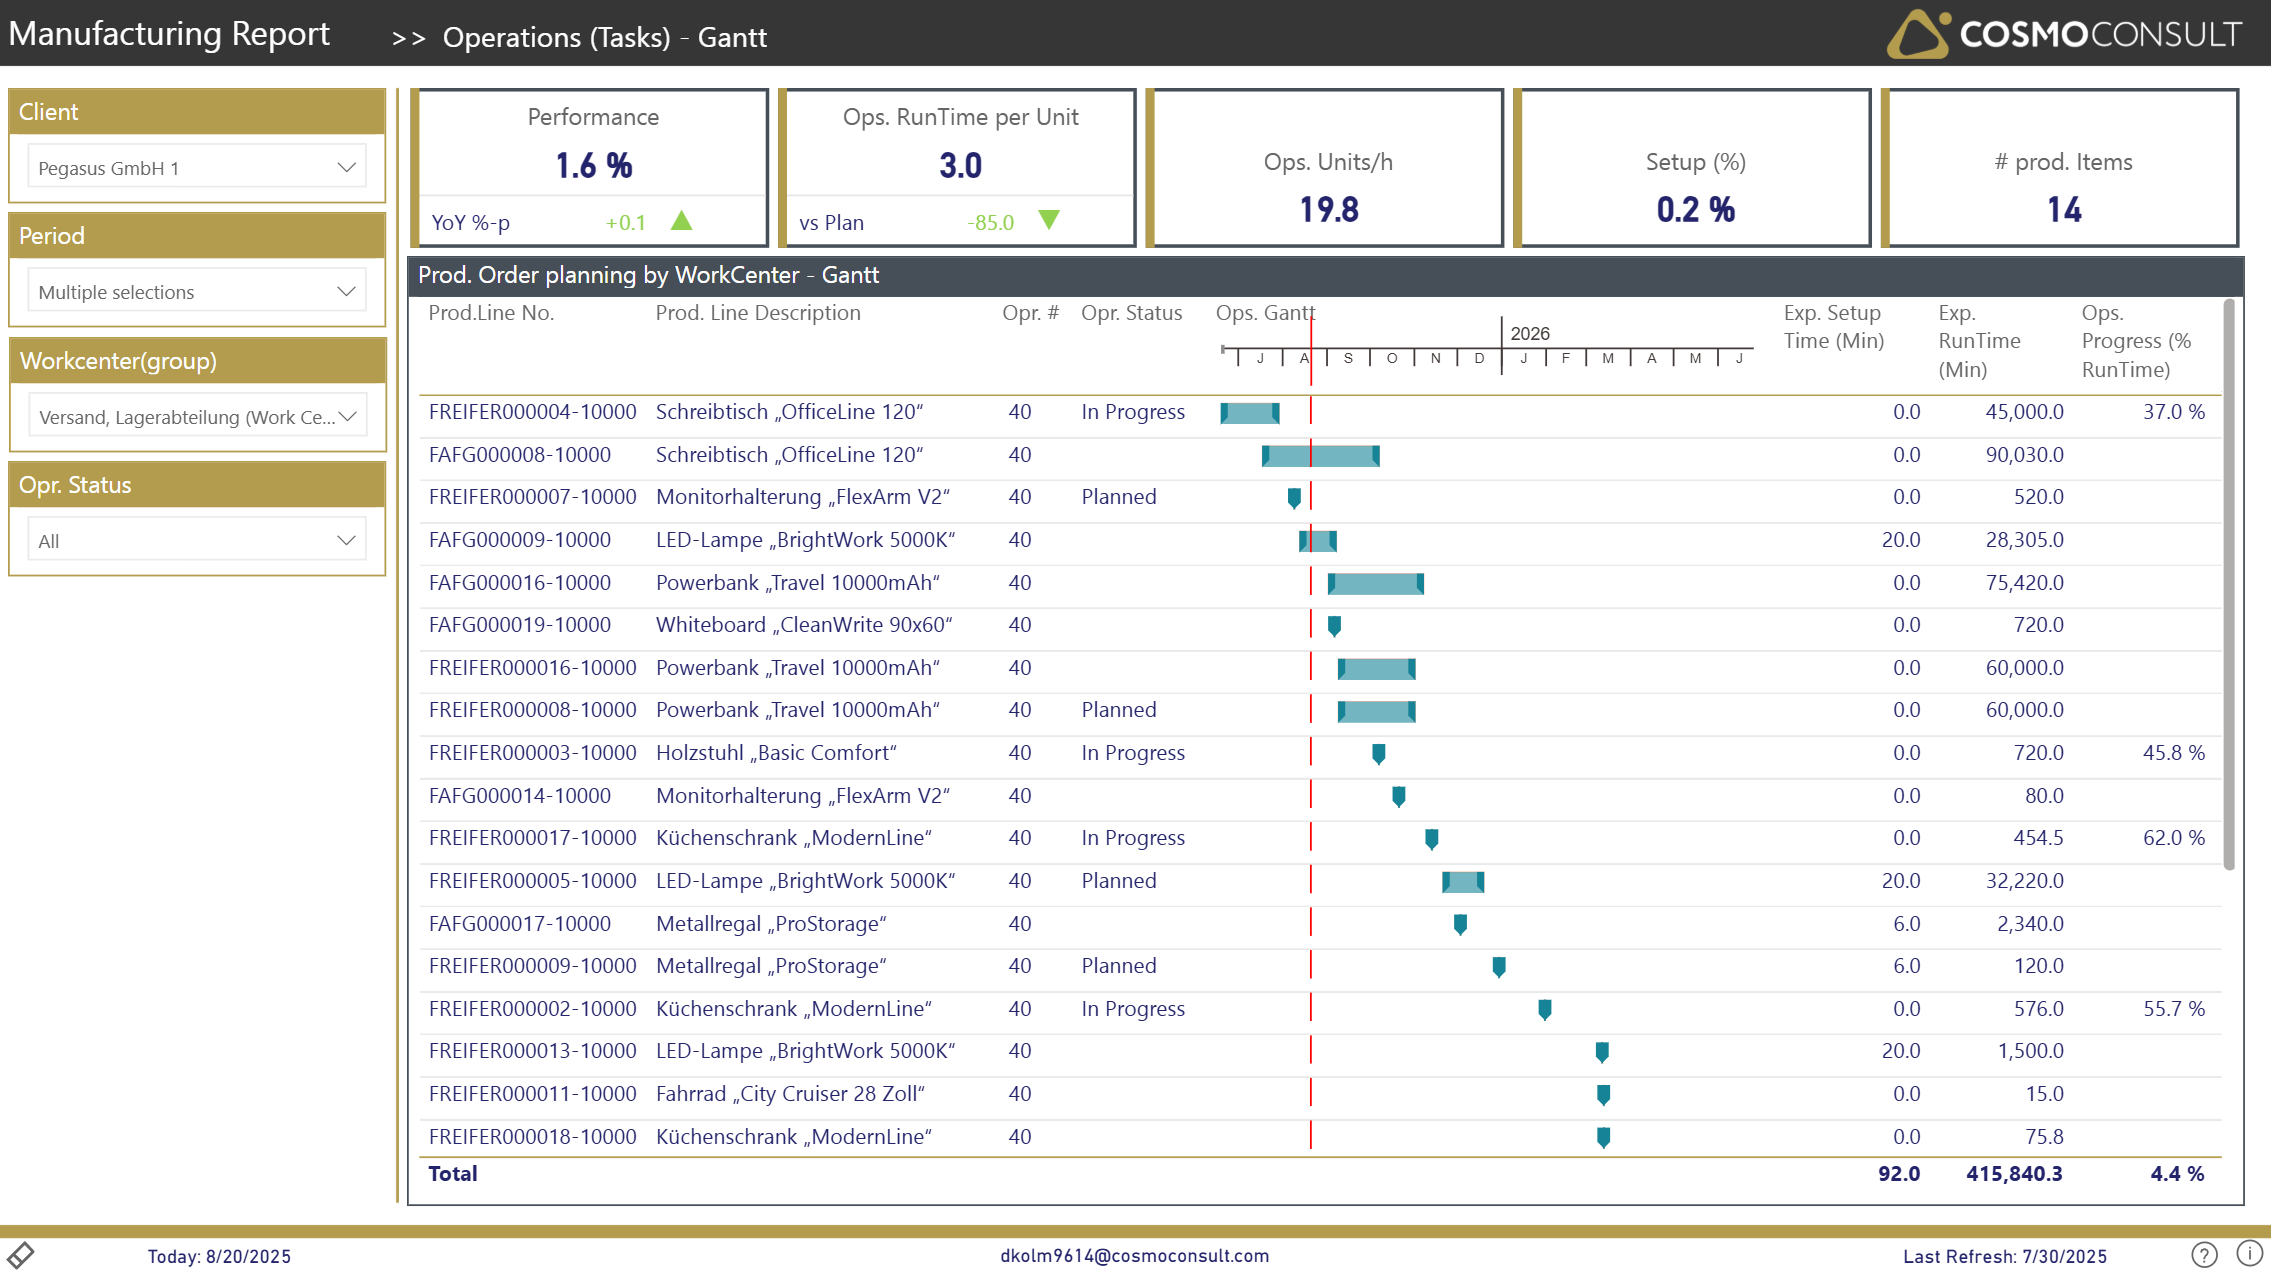Click the info circle icon at bottom right

tap(2249, 1253)
